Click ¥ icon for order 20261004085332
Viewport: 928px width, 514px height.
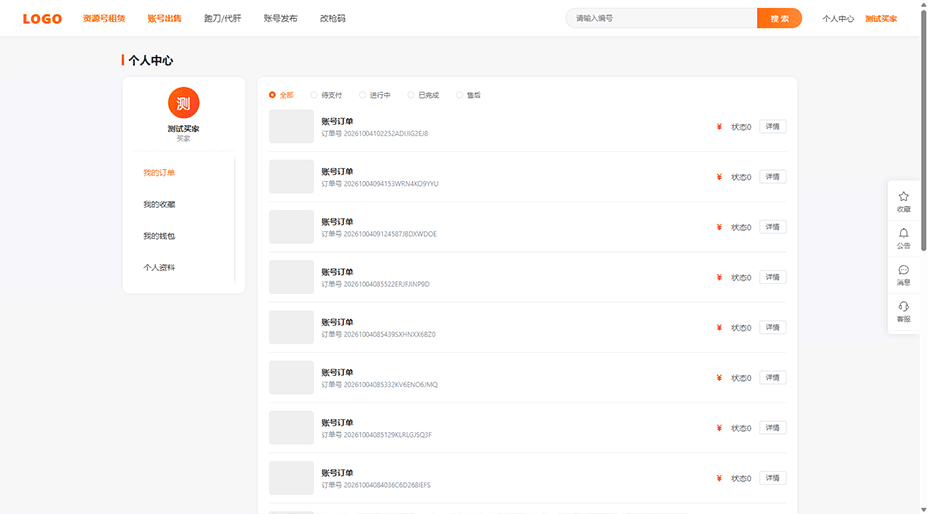[x=719, y=378]
